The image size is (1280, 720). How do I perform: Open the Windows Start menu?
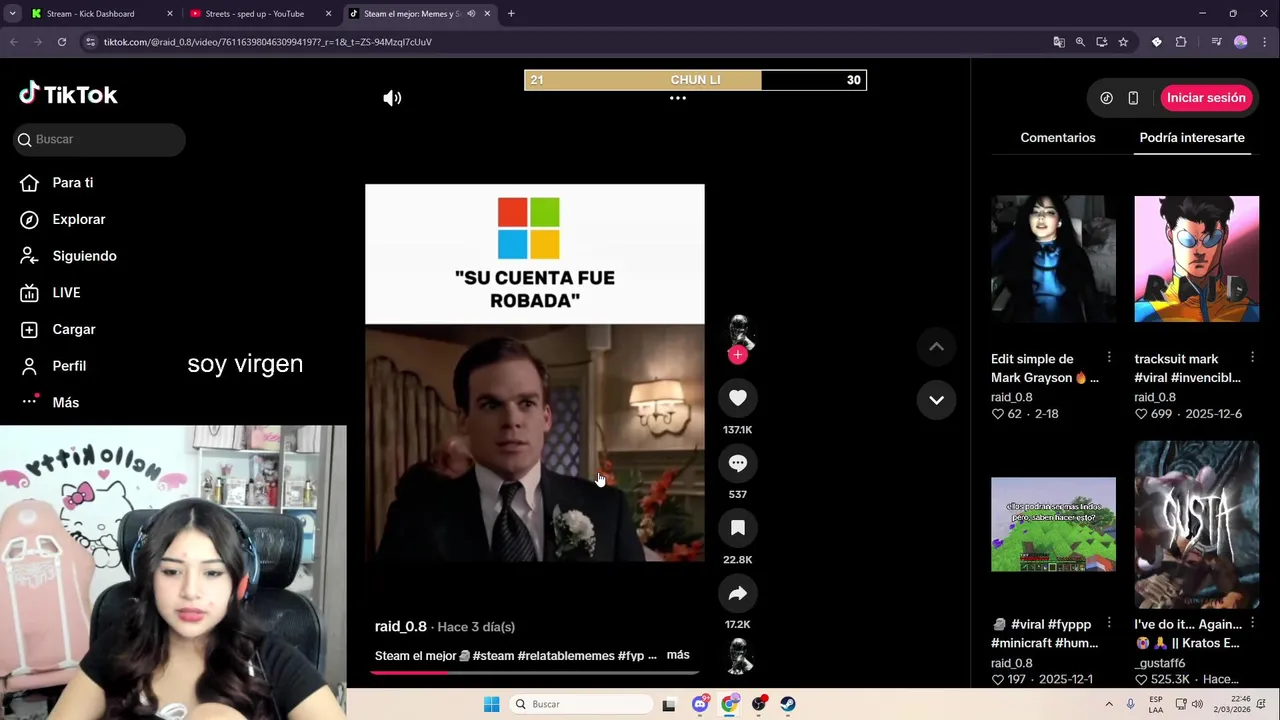491,704
